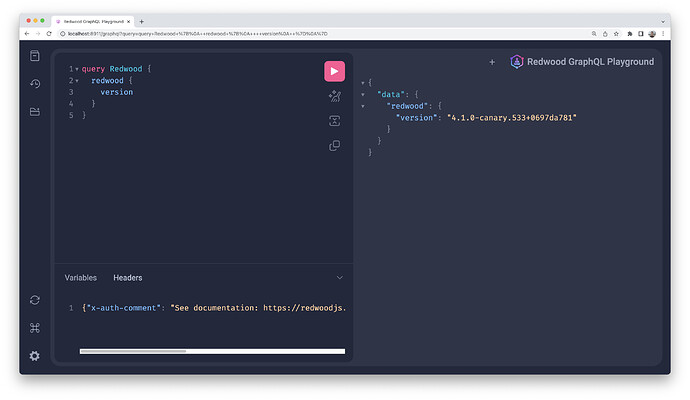Switch to the Variables tab
Screen dimensions: 690x400
[81, 278]
